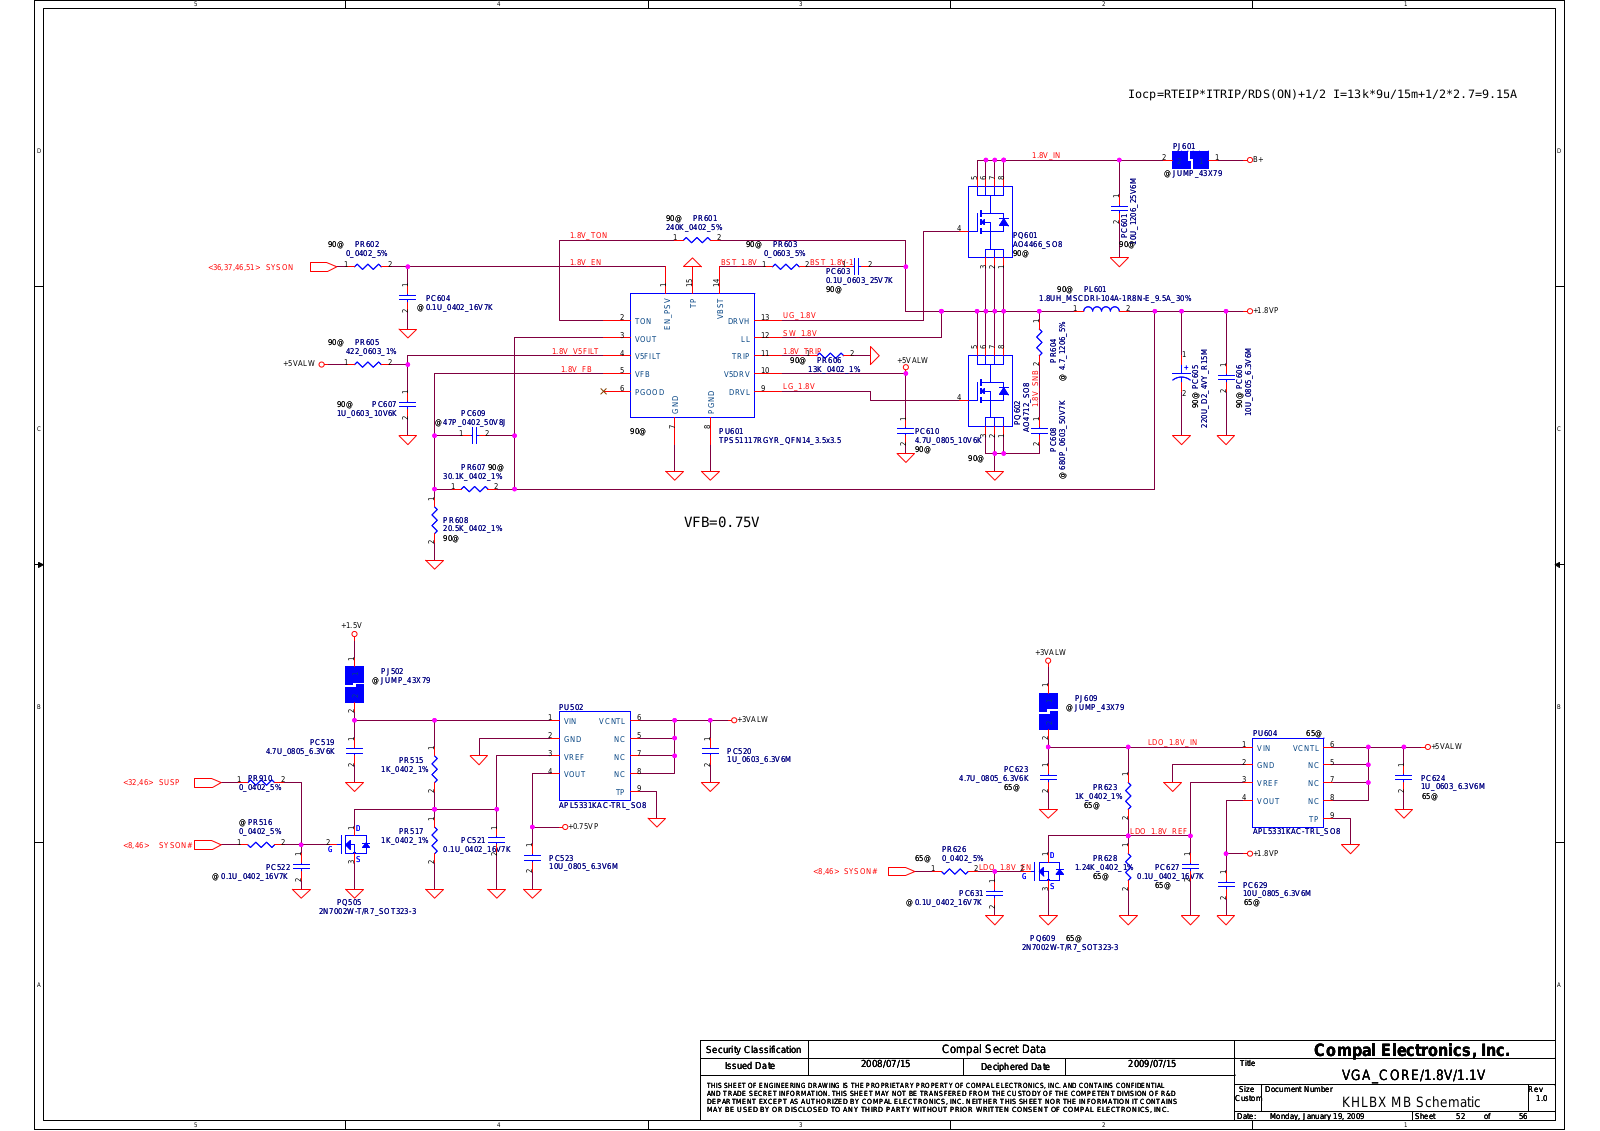Click the PGOOD no-connect X marker
The width and height of the screenshot is (1600, 1131).
[603, 391]
